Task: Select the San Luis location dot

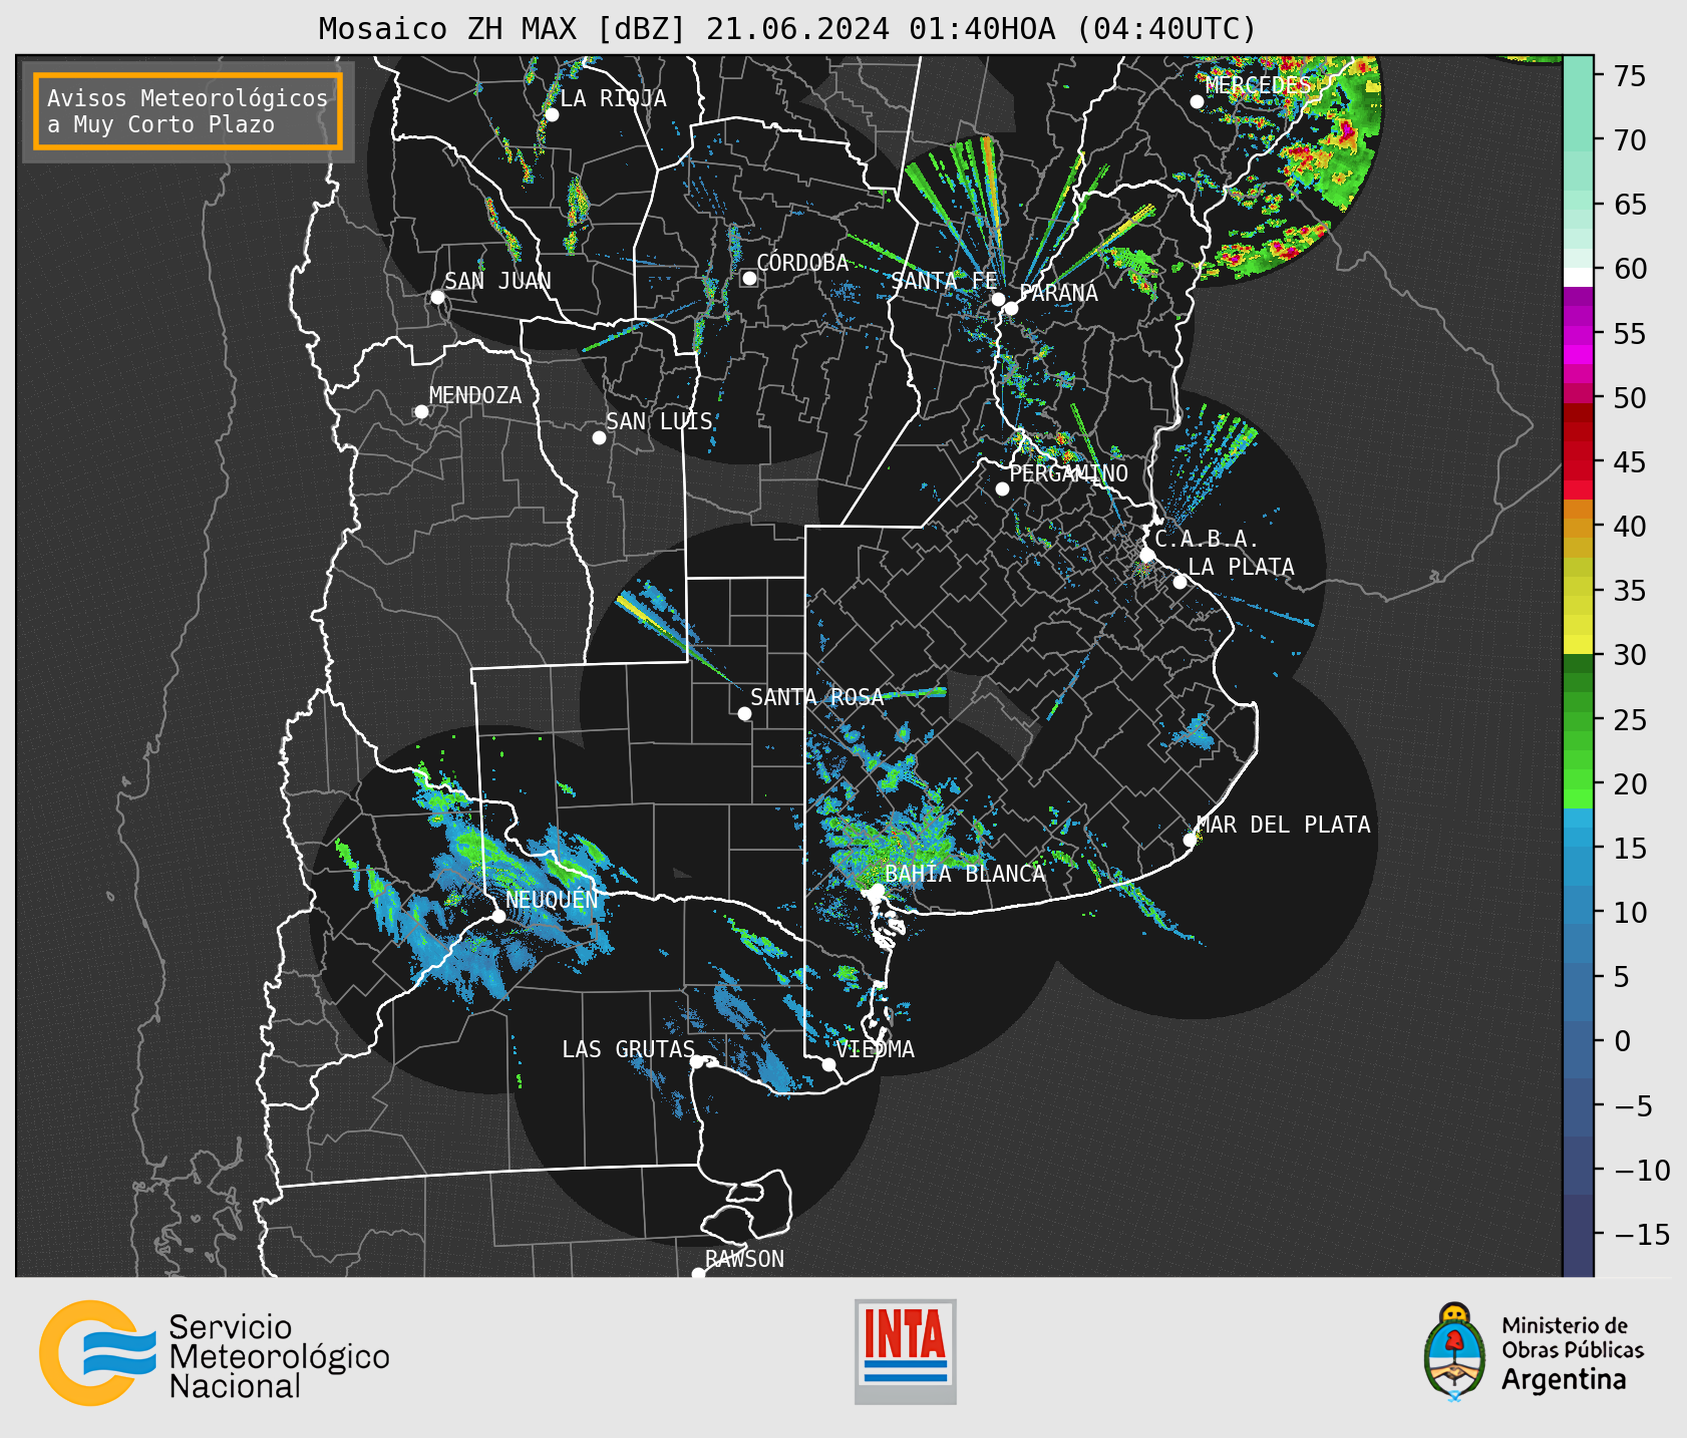Action: tap(599, 438)
